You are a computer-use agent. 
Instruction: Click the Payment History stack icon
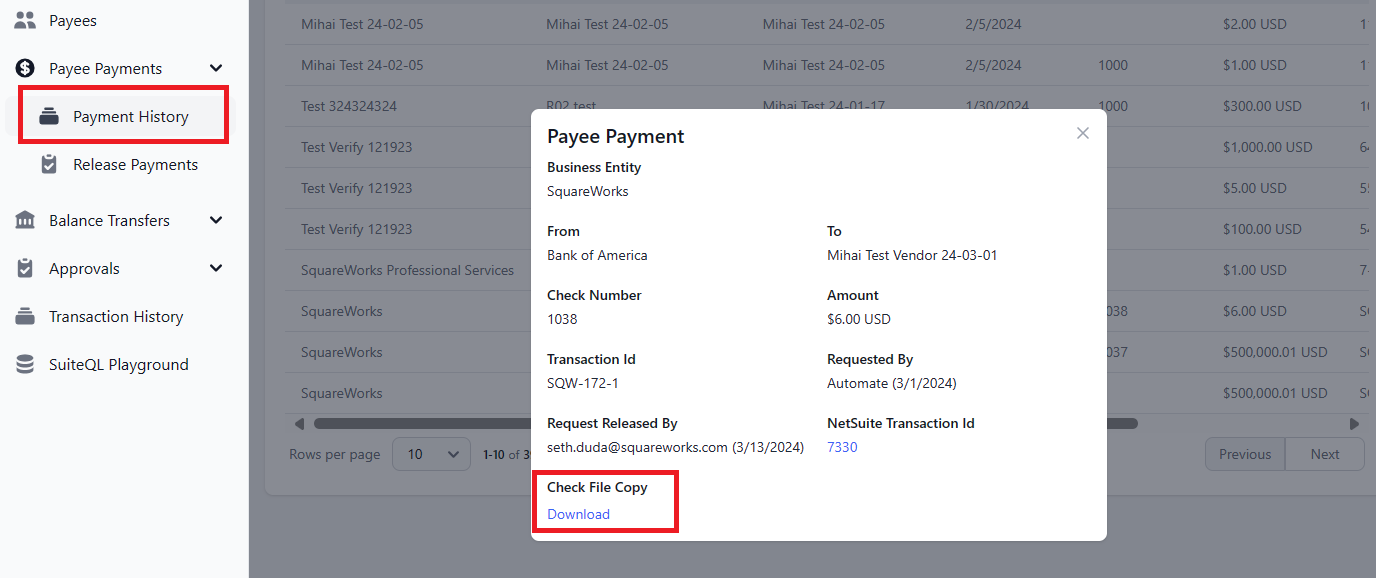49,117
